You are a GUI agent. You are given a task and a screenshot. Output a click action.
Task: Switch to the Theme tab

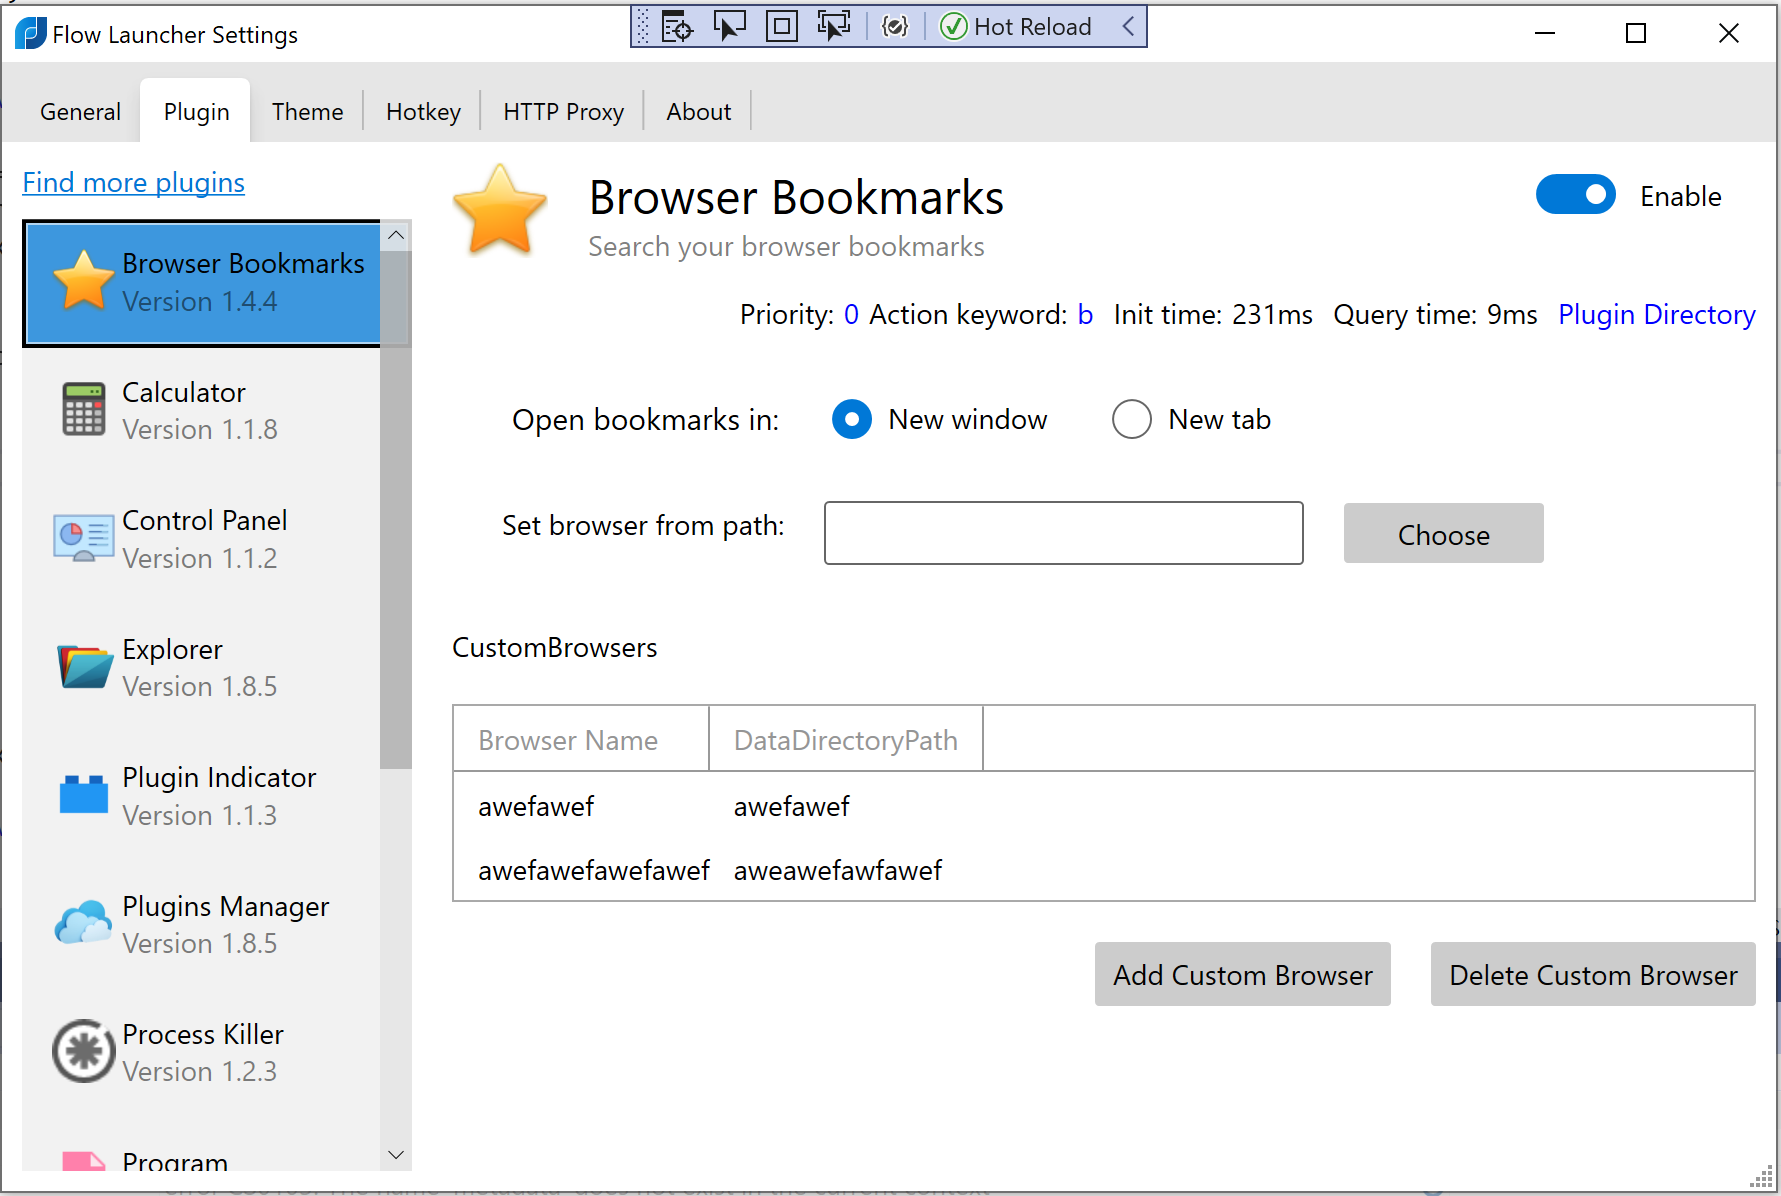(x=307, y=112)
